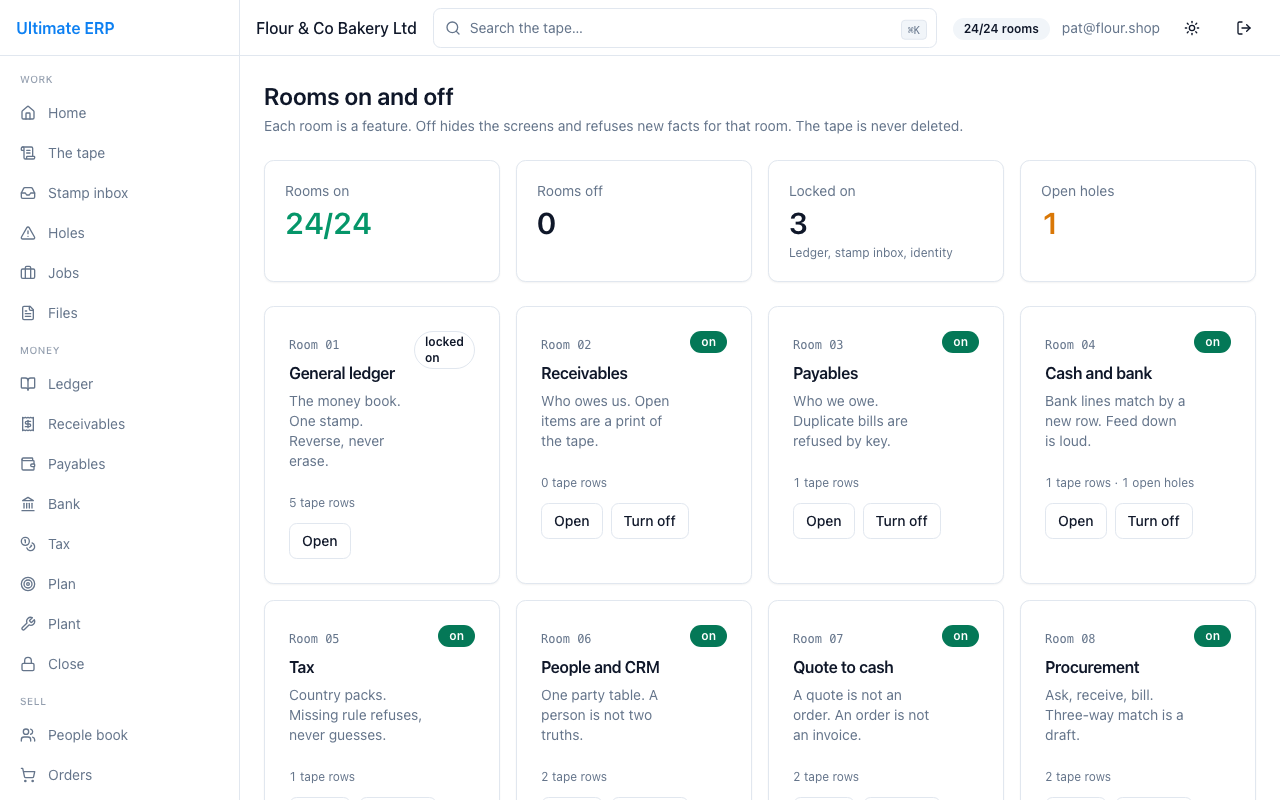Navigate to The tape page
Screen dimensions: 1280x800
[120, 153]
